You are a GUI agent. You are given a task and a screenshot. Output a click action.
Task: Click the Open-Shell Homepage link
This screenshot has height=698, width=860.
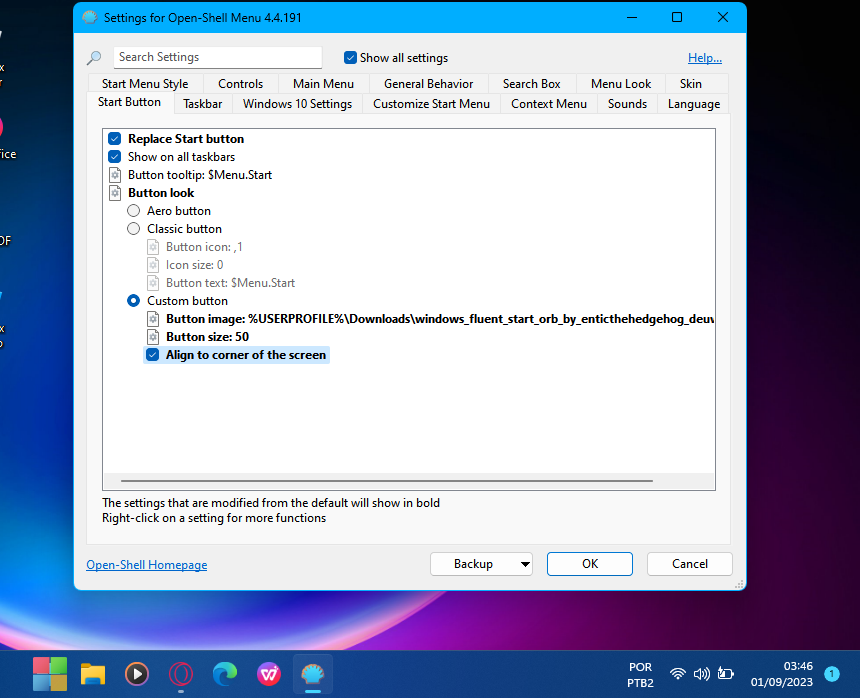[146, 564]
